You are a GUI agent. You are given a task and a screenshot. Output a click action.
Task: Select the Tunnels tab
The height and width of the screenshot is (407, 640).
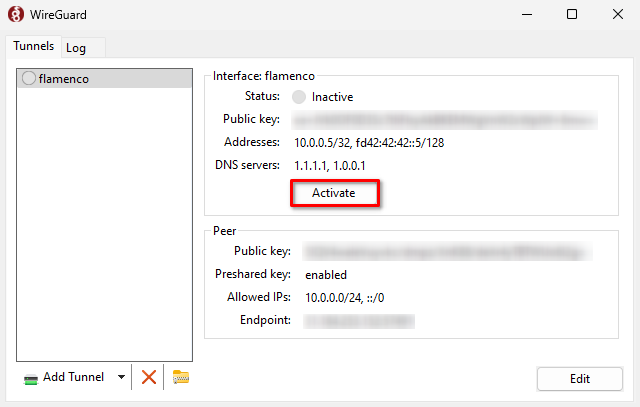pyautogui.click(x=33, y=46)
